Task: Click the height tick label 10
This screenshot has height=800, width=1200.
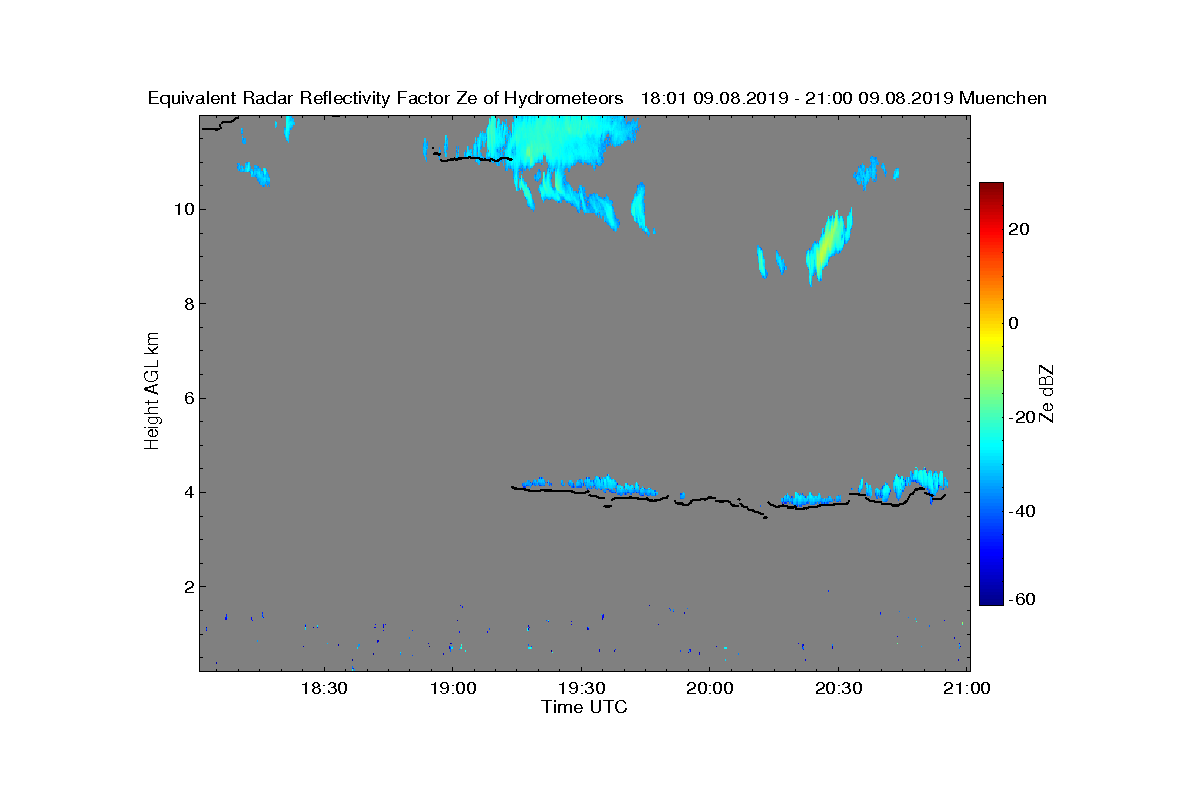Action: click(x=183, y=209)
